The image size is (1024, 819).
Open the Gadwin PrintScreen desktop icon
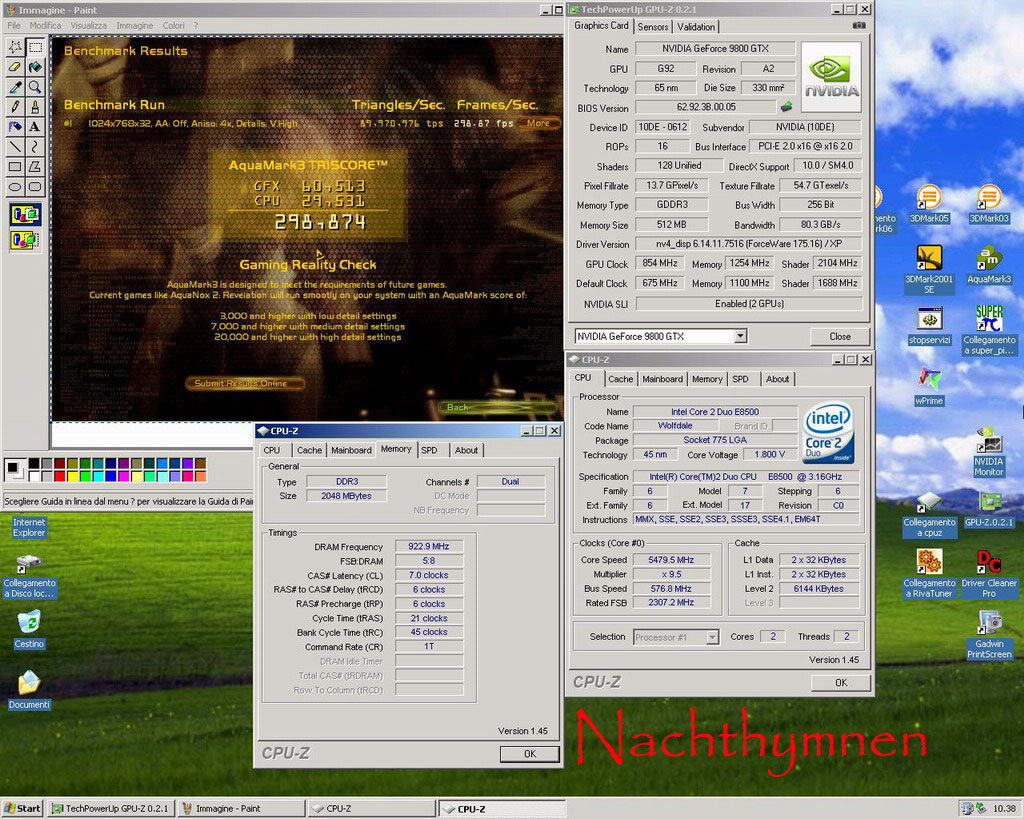989,634
